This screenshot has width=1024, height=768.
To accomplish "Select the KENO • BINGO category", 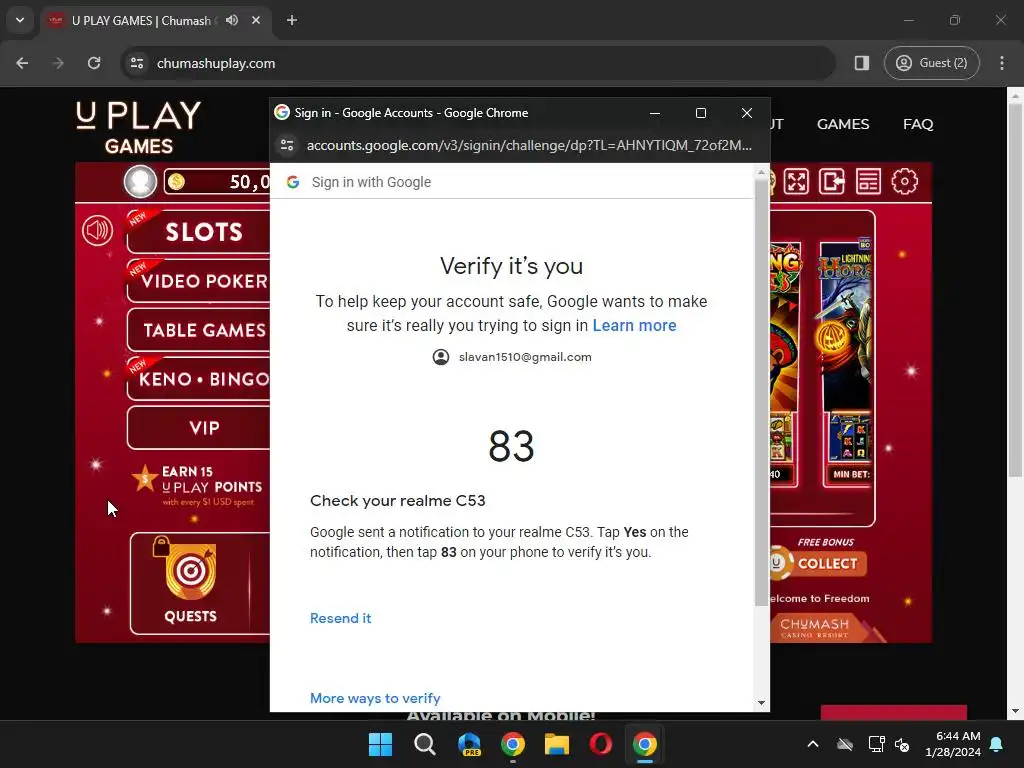I will [x=199, y=379].
